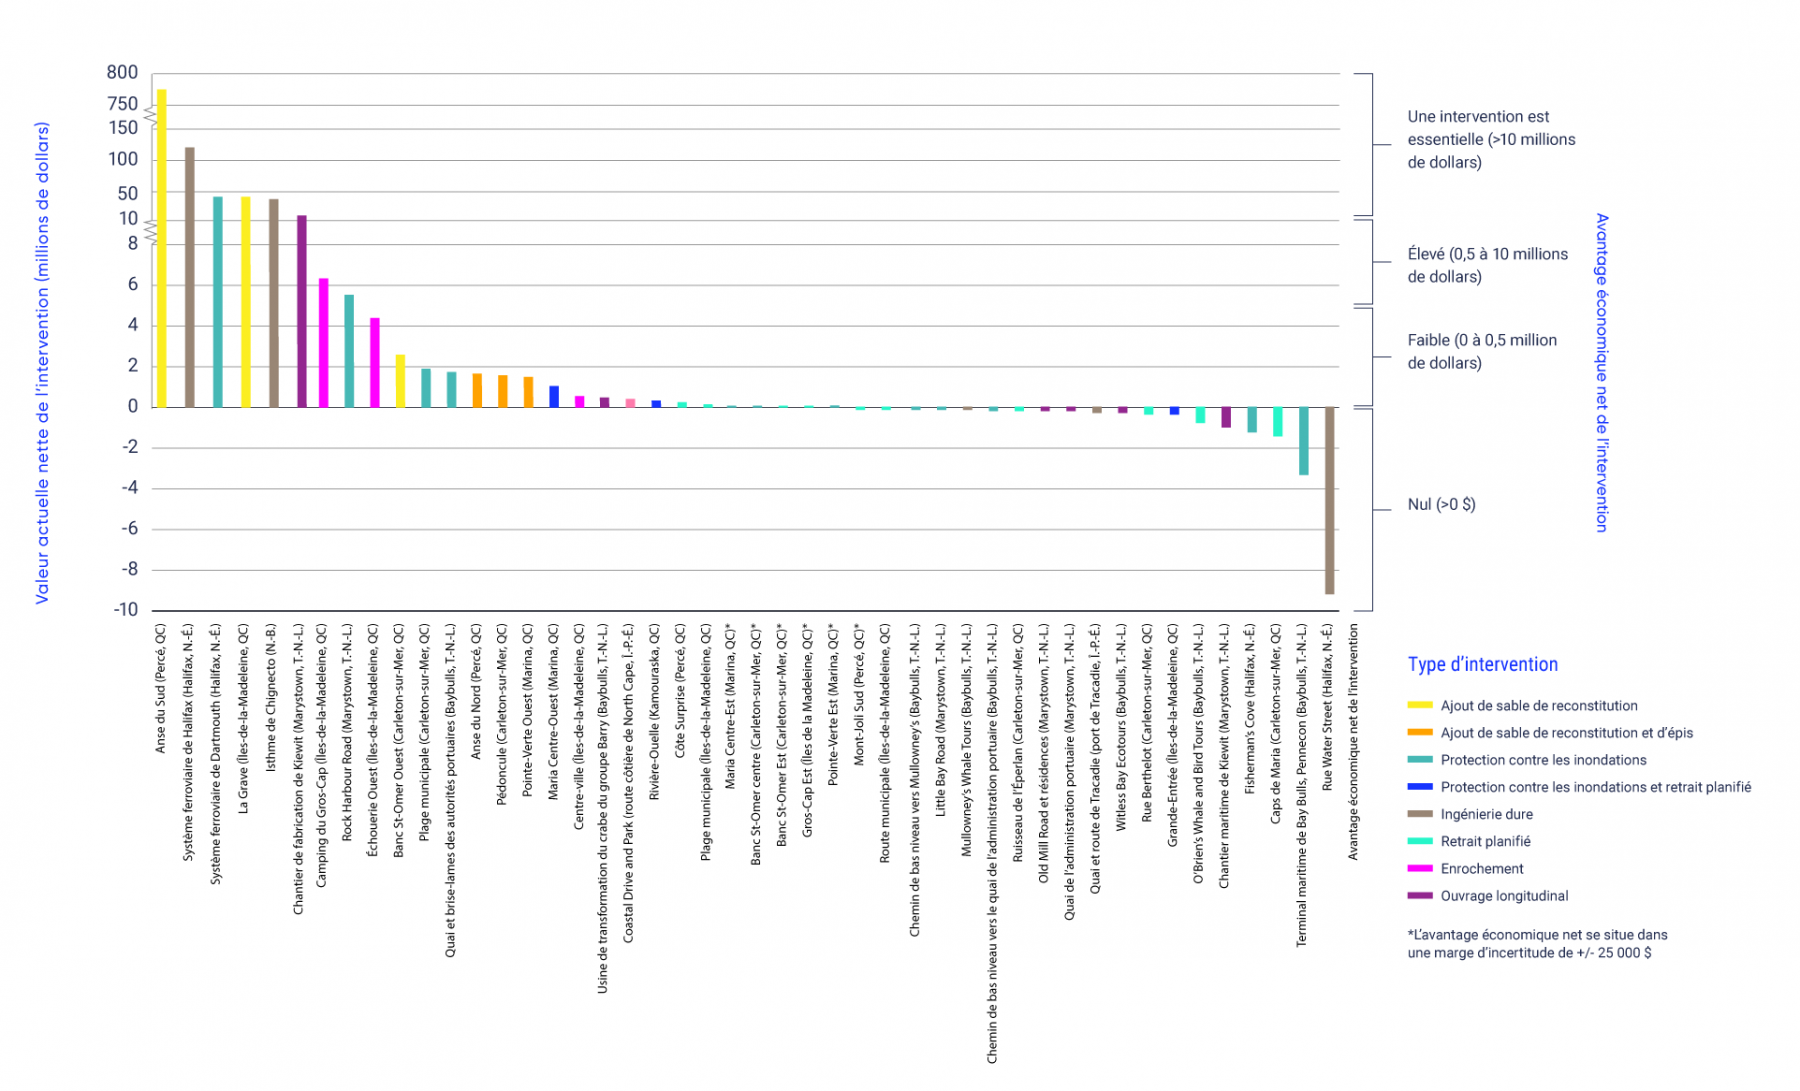Select the blue "inondations et retrait planifié" swatch

1419,787
